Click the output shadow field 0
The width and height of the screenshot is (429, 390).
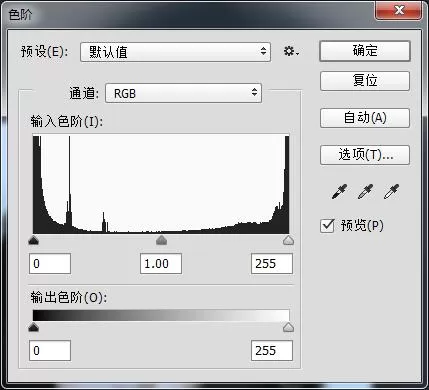coord(50,351)
